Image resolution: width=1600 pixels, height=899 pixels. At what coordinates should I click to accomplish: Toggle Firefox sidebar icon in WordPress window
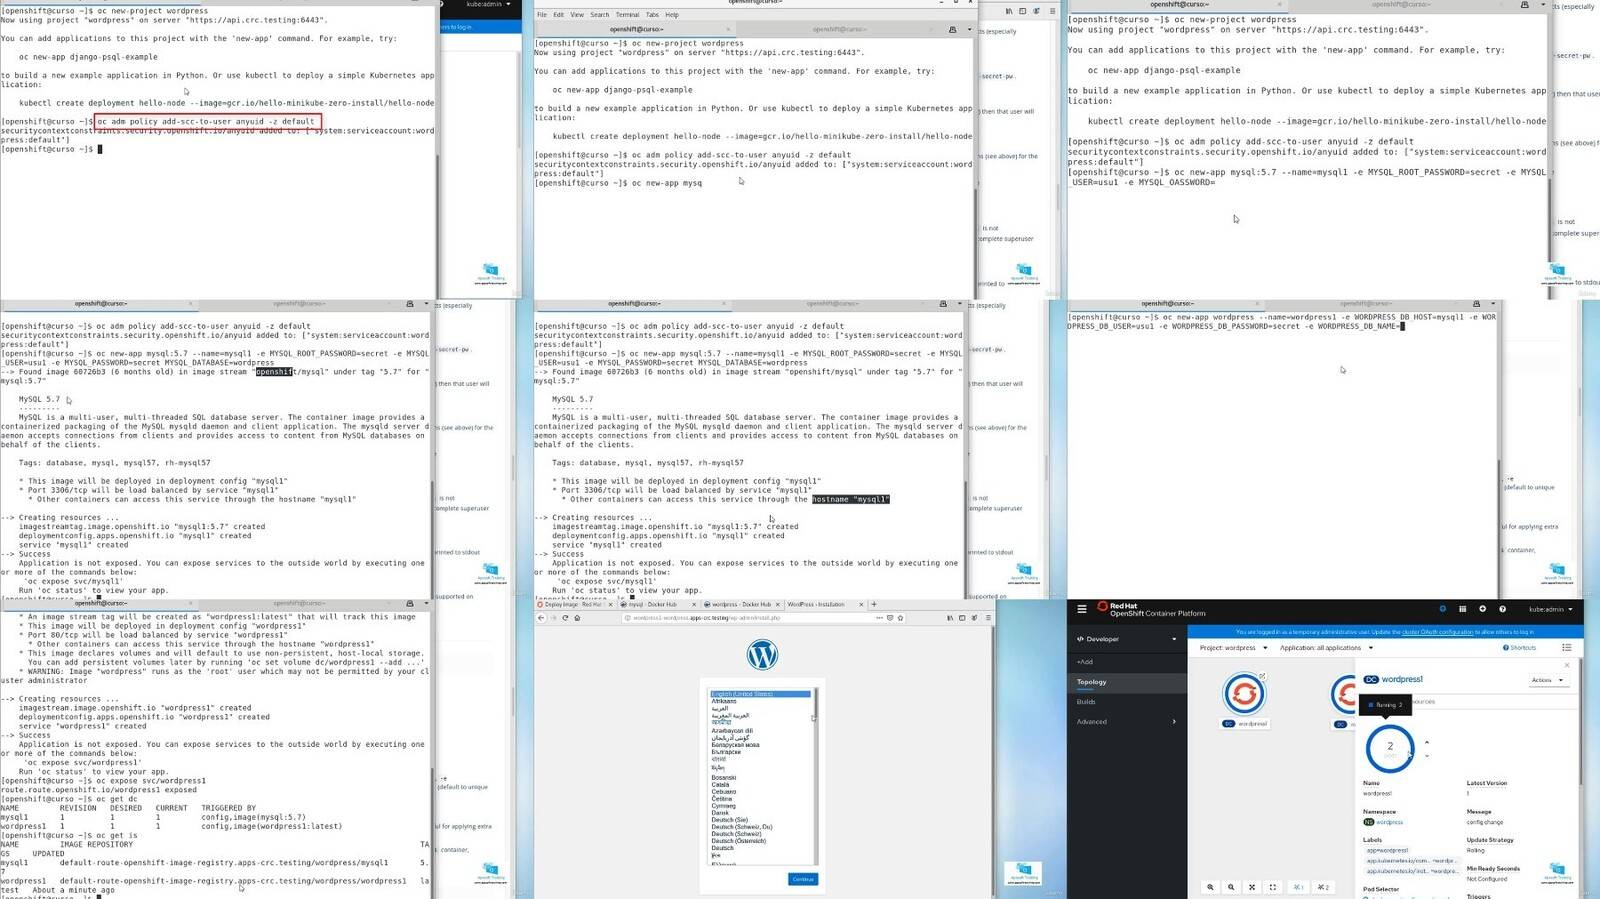pyautogui.click(x=962, y=618)
